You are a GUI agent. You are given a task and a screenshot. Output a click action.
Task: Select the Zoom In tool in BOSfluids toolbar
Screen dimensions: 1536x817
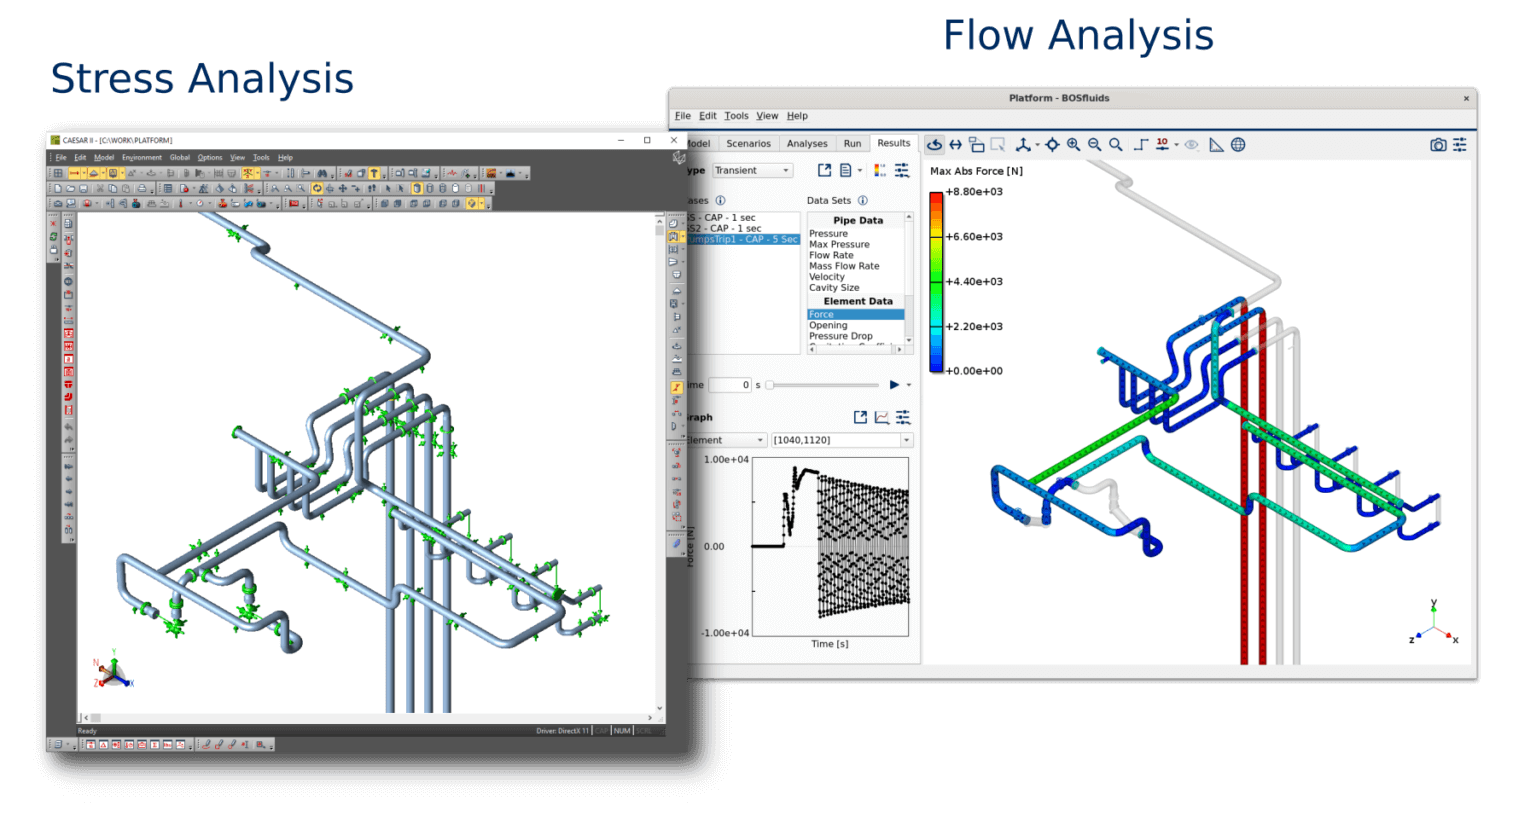coord(1073,144)
